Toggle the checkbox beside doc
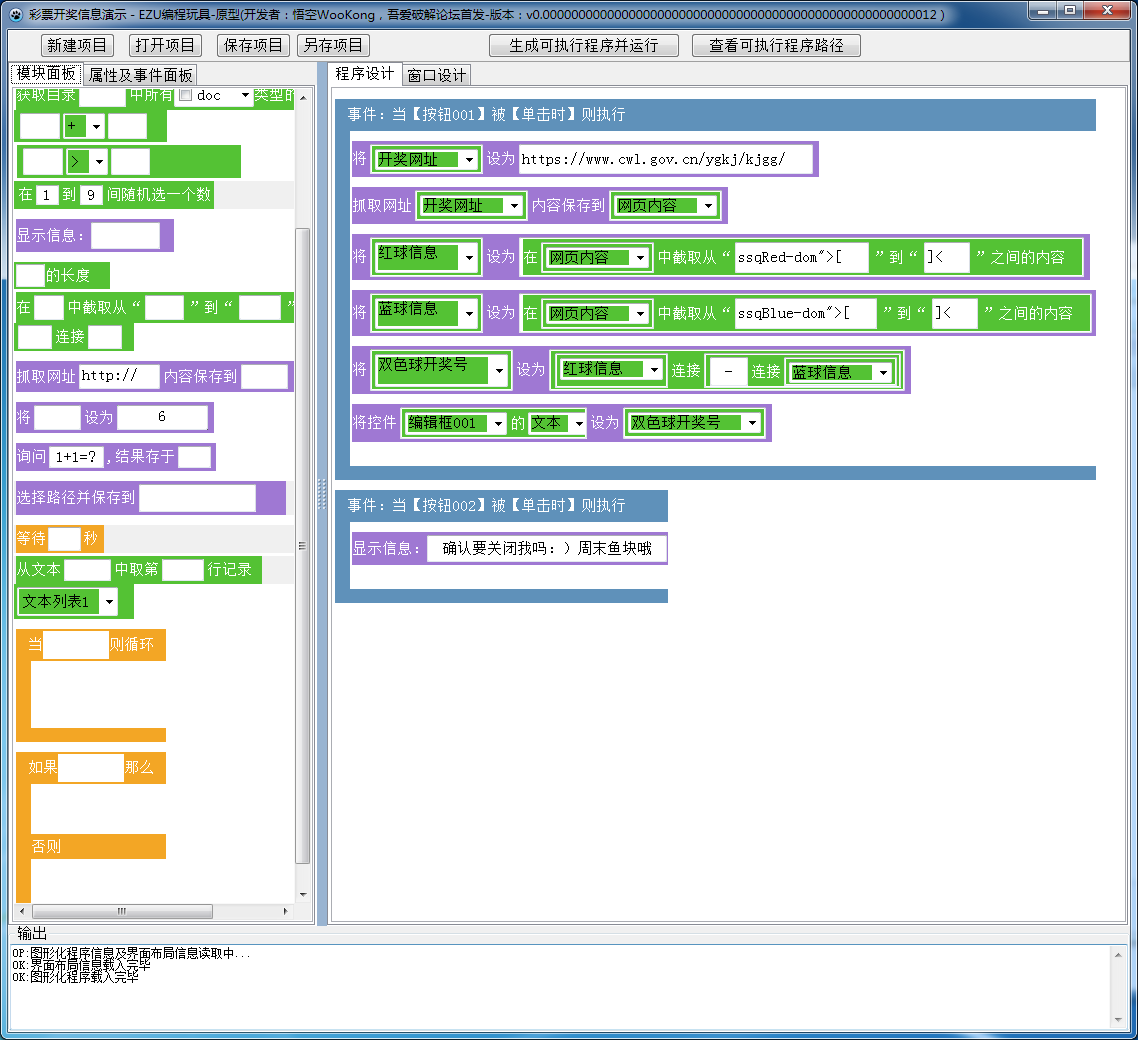Screen dimensions: 1138x1040 pos(185,95)
